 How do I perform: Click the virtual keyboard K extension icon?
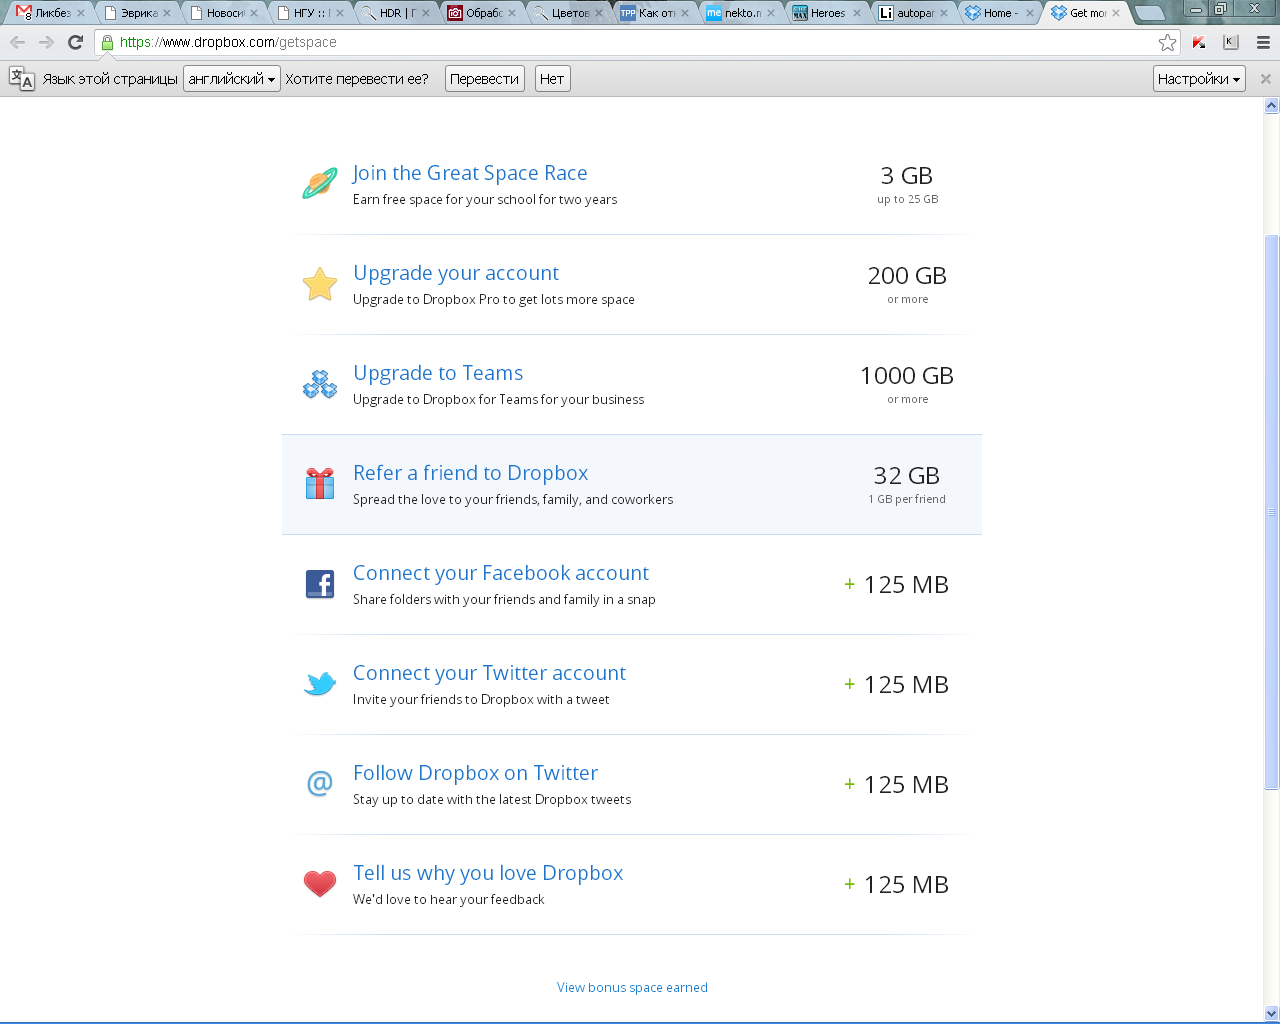point(1231,42)
